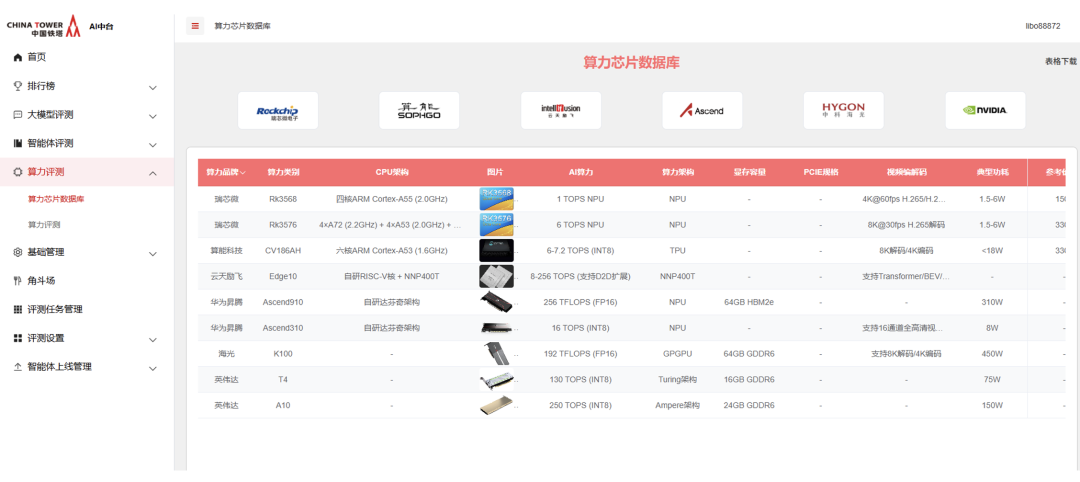Click the AI算力 column header
This screenshot has width=1080, height=482.
tap(581, 173)
